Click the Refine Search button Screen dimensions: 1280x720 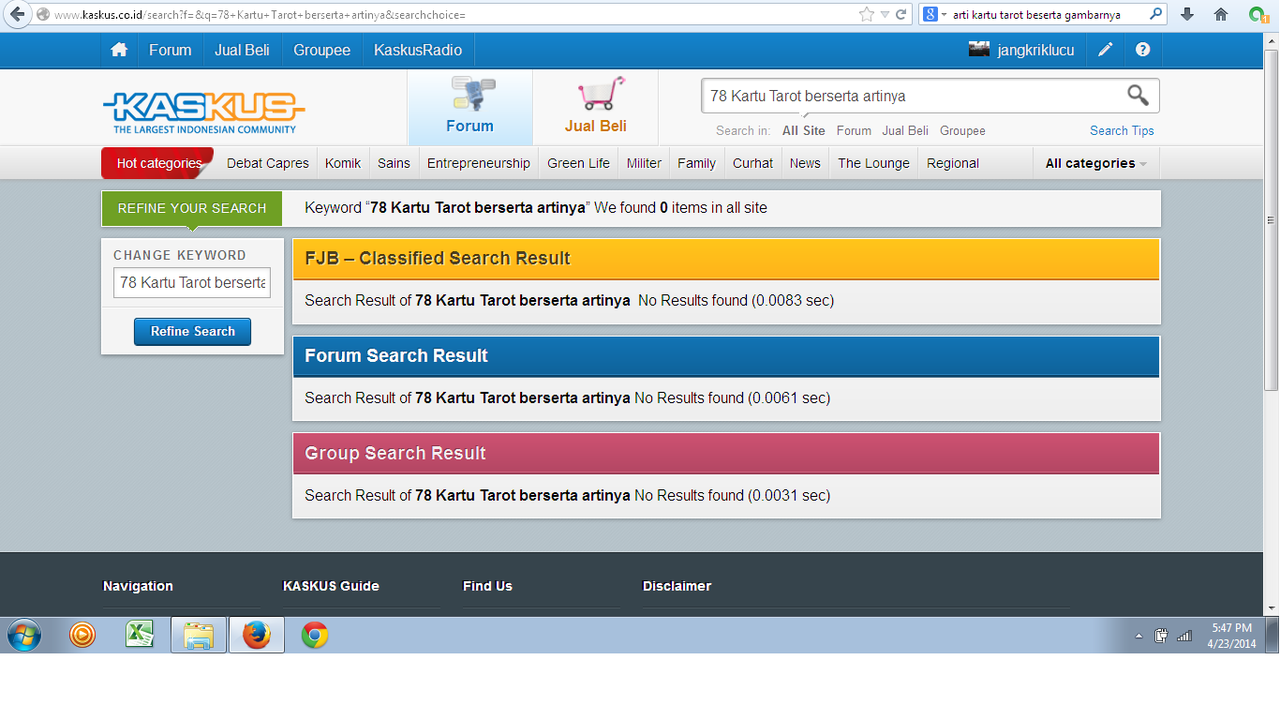click(193, 332)
